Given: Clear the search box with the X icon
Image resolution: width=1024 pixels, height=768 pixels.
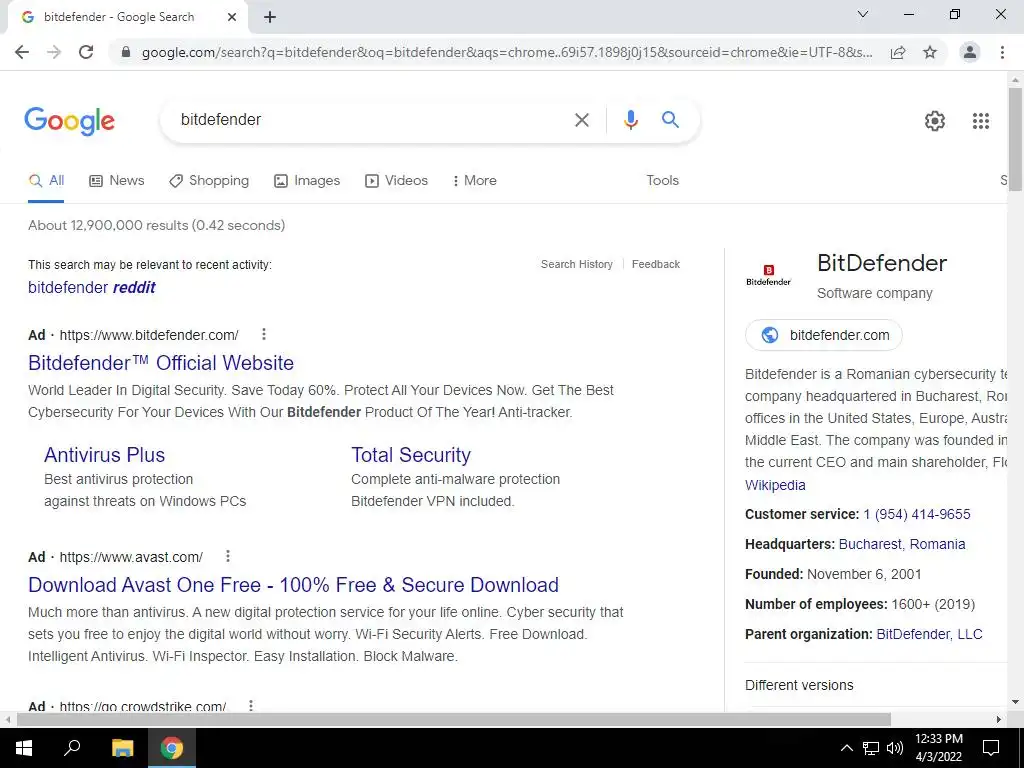Looking at the screenshot, I should pyautogui.click(x=581, y=120).
